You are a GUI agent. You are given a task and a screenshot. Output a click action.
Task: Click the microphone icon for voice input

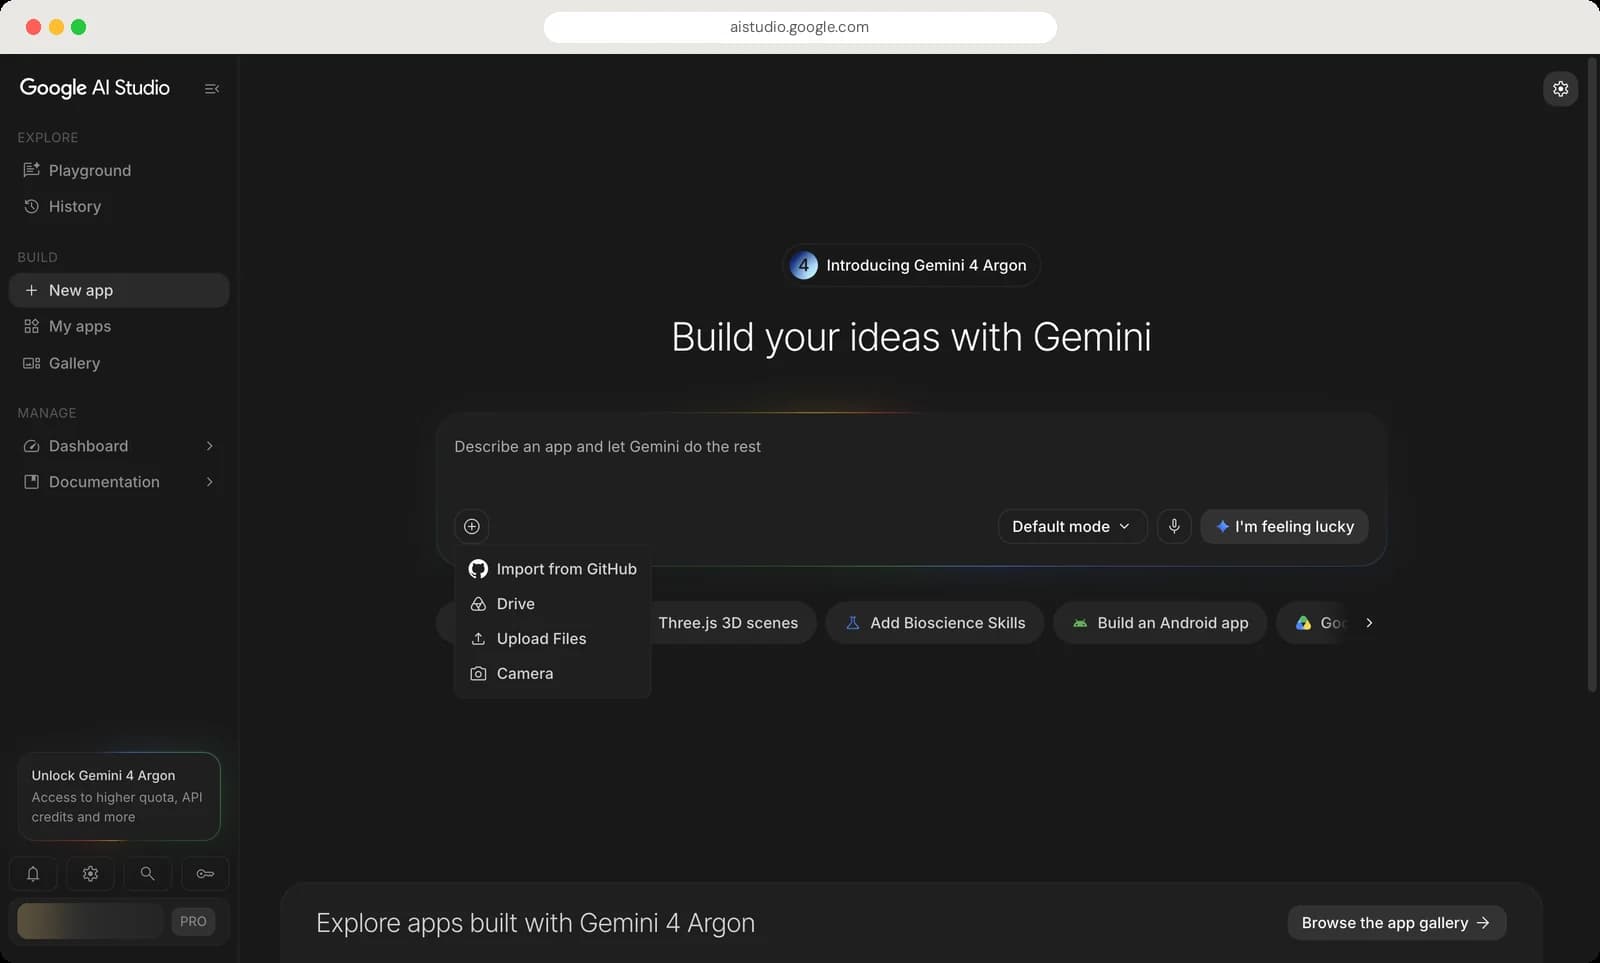click(1174, 526)
